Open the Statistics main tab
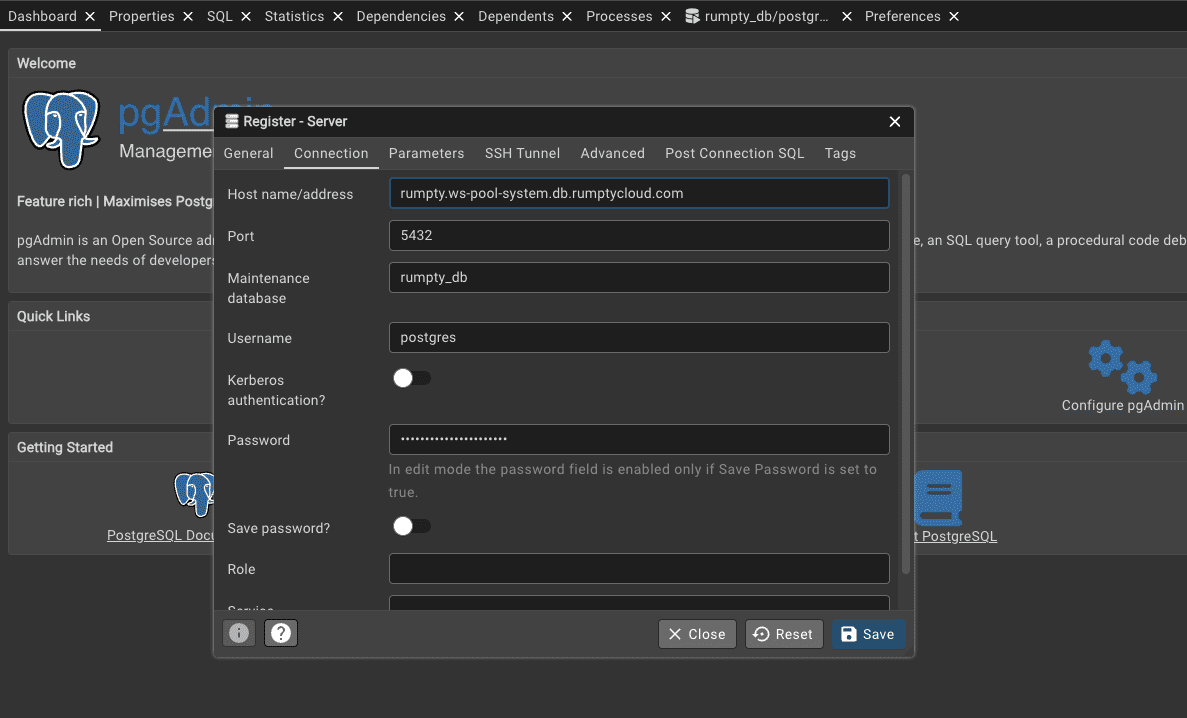Viewport: 1187px width, 718px height. click(x=294, y=17)
